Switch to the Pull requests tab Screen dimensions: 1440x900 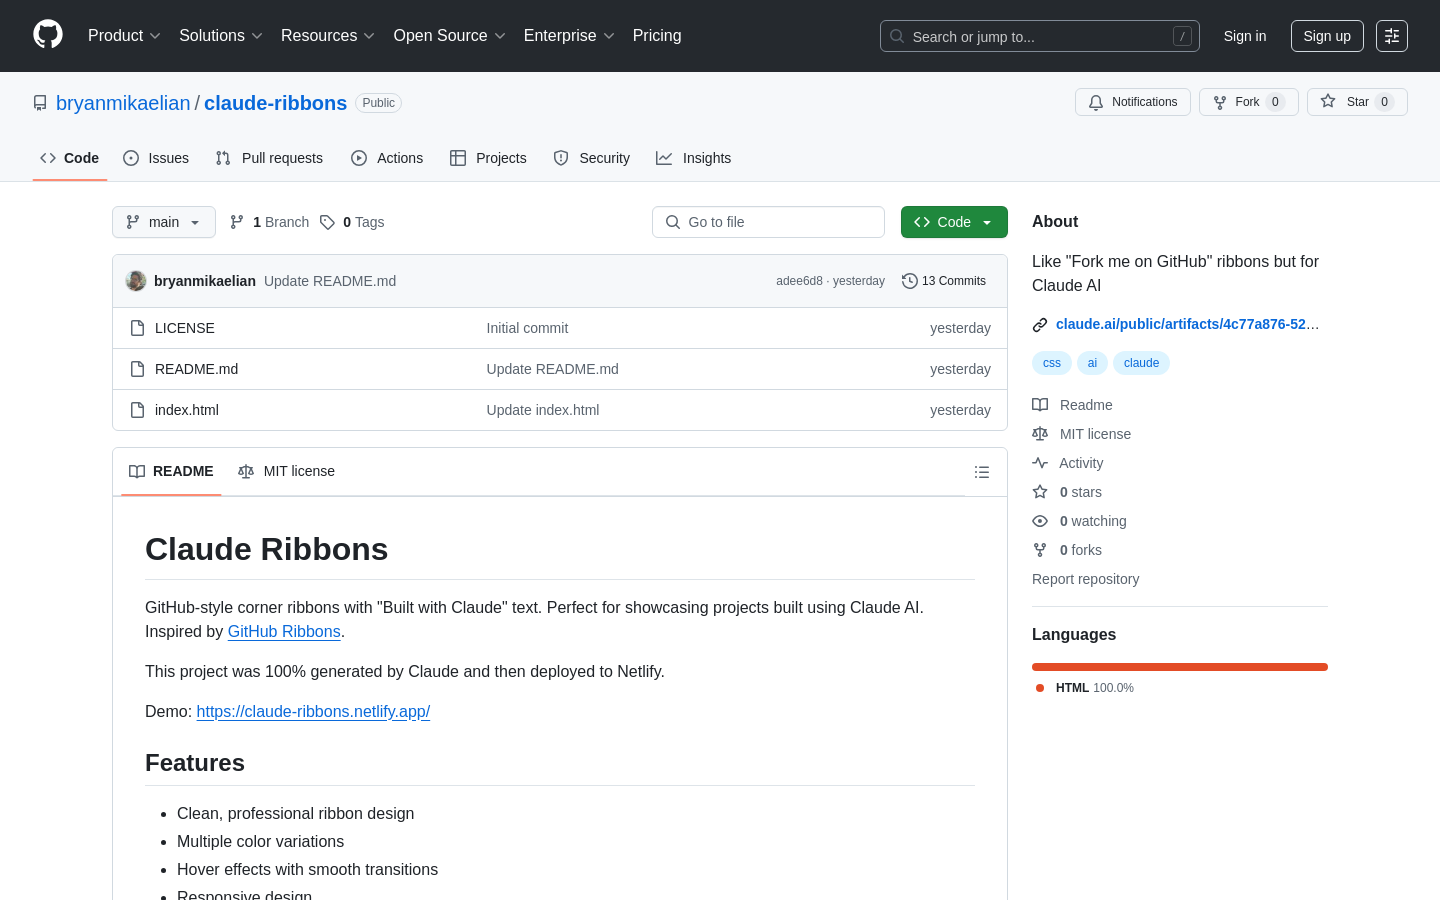pos(269,158)
